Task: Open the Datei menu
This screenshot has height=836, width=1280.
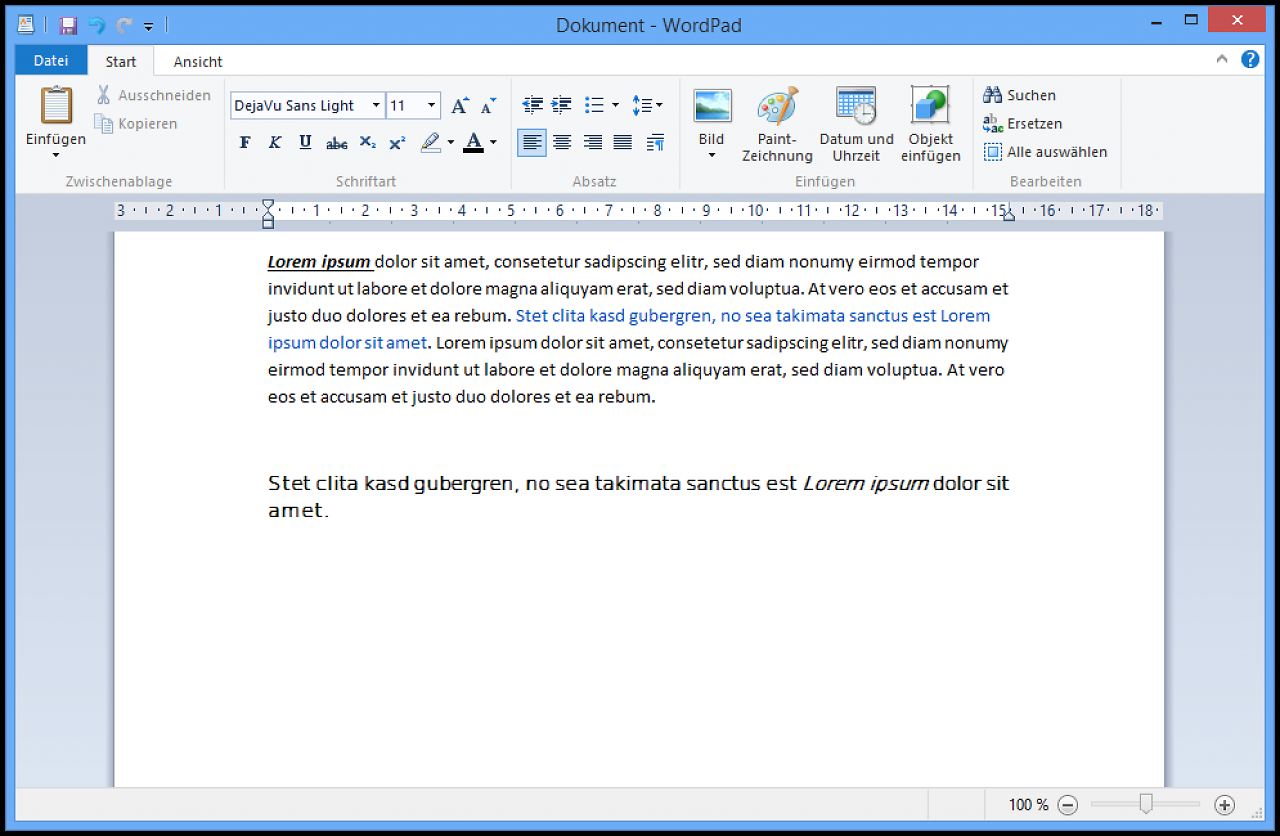Action: 51,61
